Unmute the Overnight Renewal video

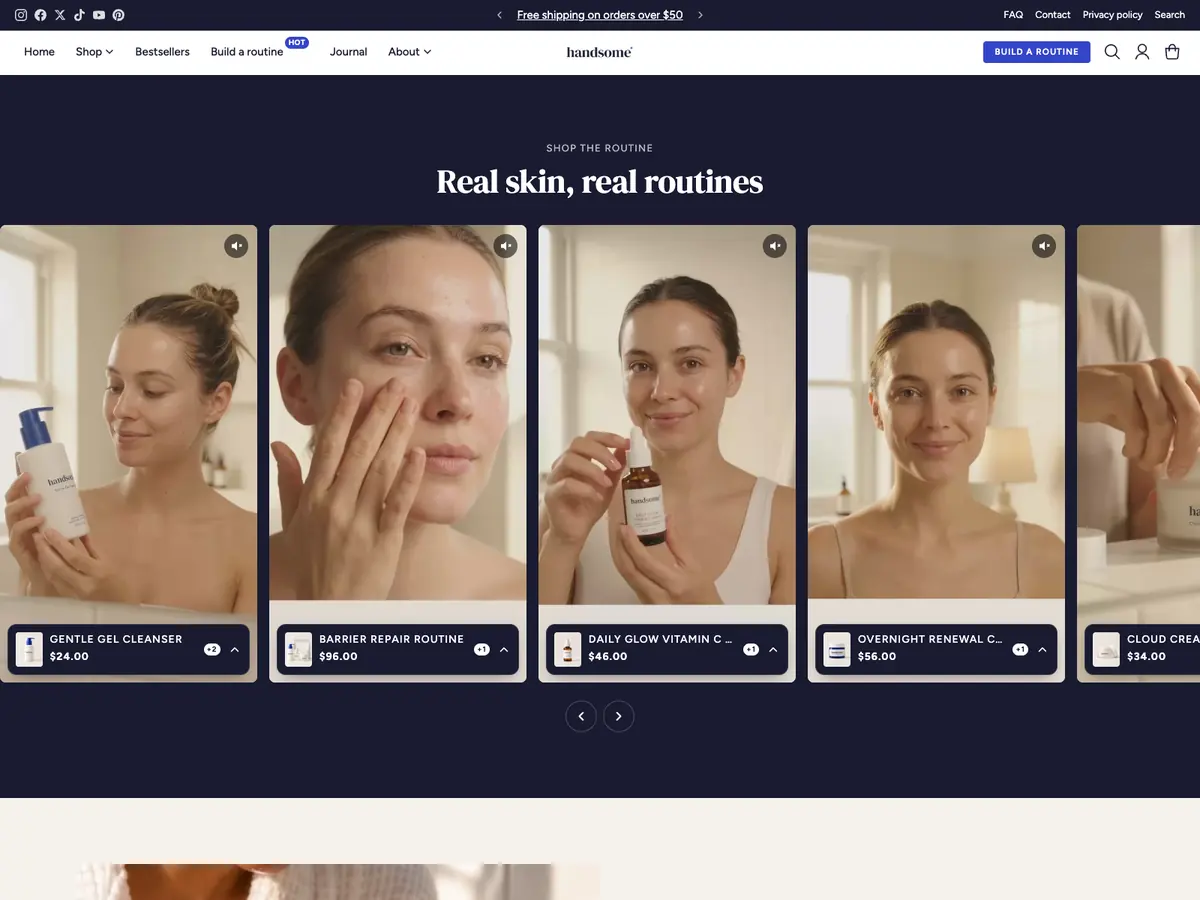pyautogui.click(x=1044, y=246)
